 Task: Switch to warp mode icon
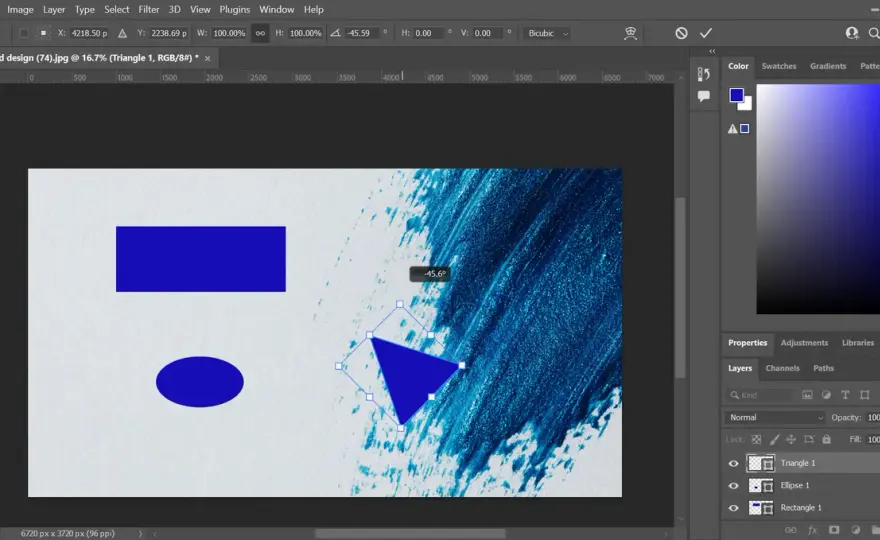630,33
